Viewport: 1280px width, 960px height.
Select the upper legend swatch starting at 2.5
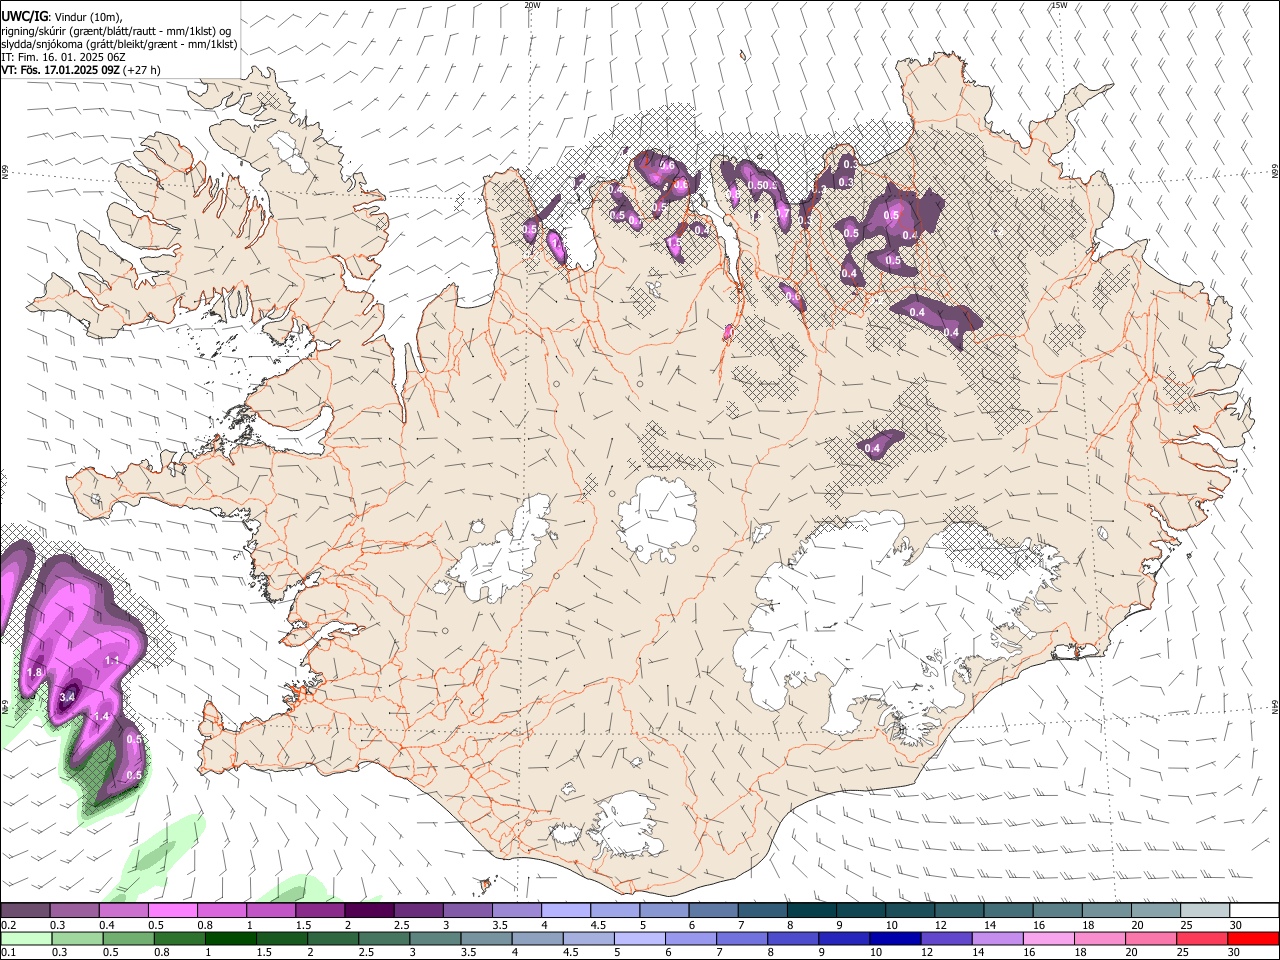(x=418, y=911)
